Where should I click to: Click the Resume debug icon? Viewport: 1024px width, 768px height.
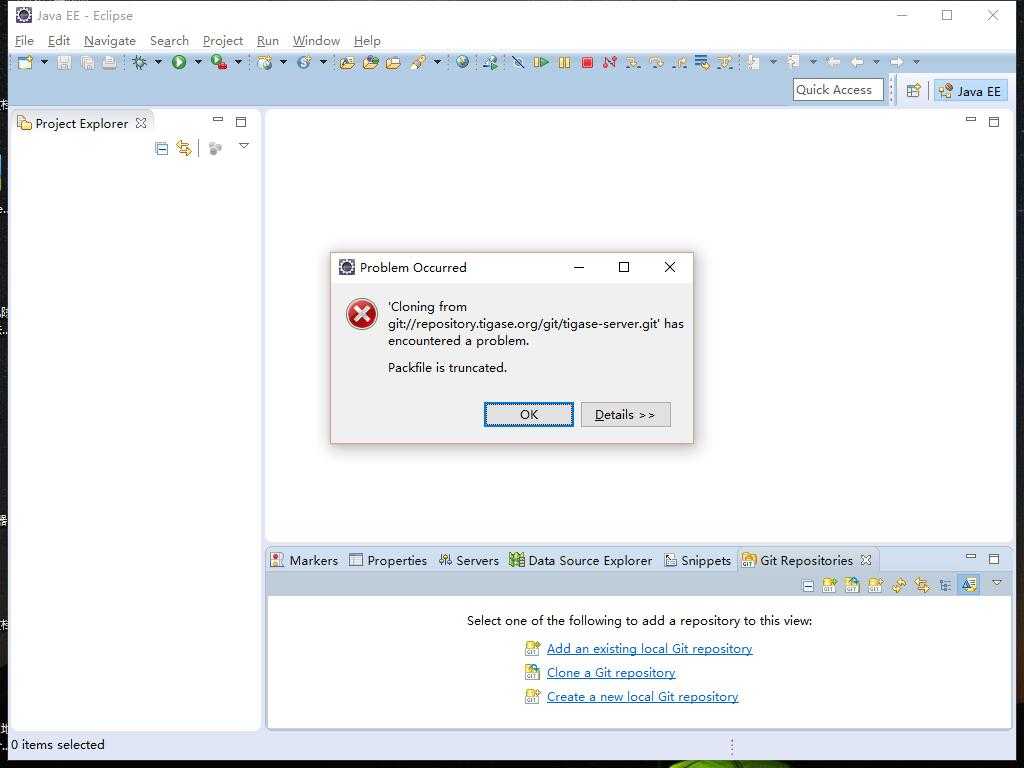pyautogui.click(x=541, y=62)
